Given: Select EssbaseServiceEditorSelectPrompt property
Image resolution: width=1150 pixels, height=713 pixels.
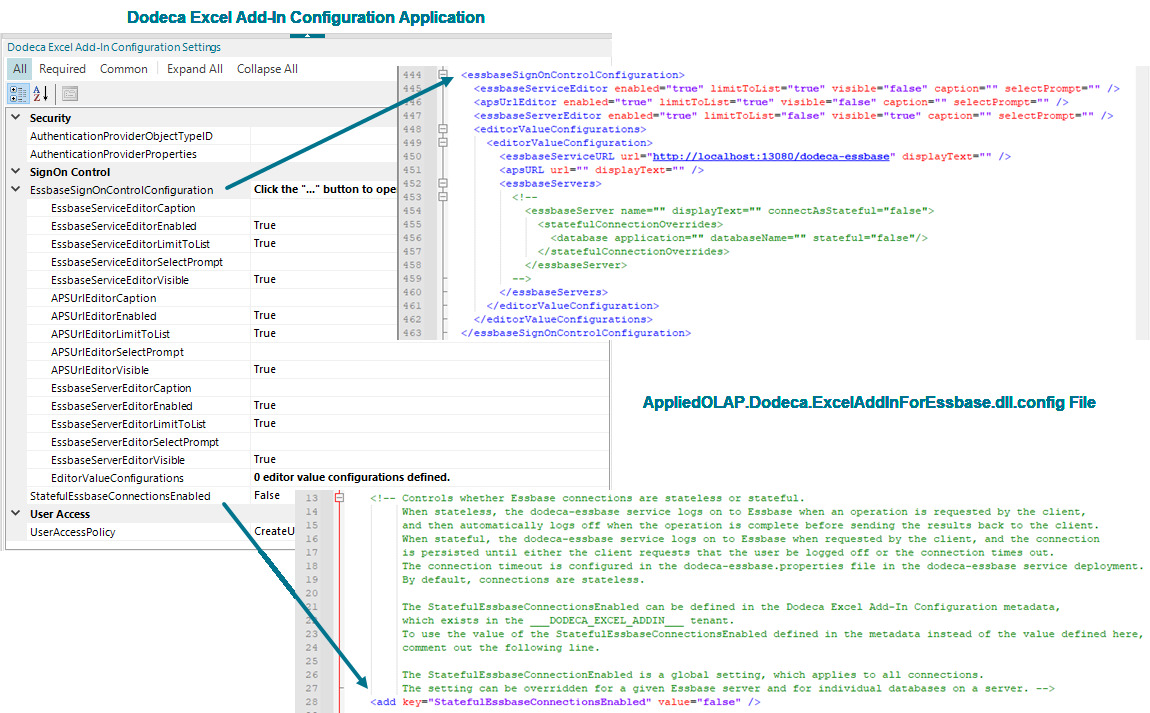Looking at the screenshot, I should tap(137, 262).
